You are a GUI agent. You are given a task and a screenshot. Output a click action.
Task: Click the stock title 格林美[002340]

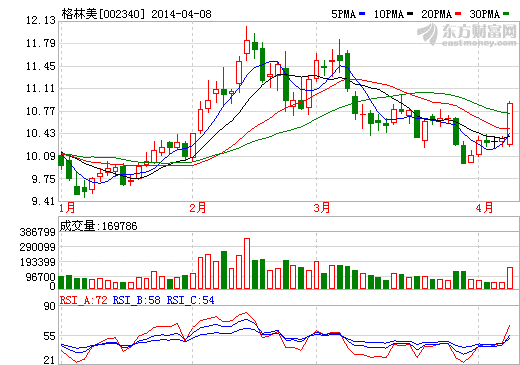coord(104,14)
